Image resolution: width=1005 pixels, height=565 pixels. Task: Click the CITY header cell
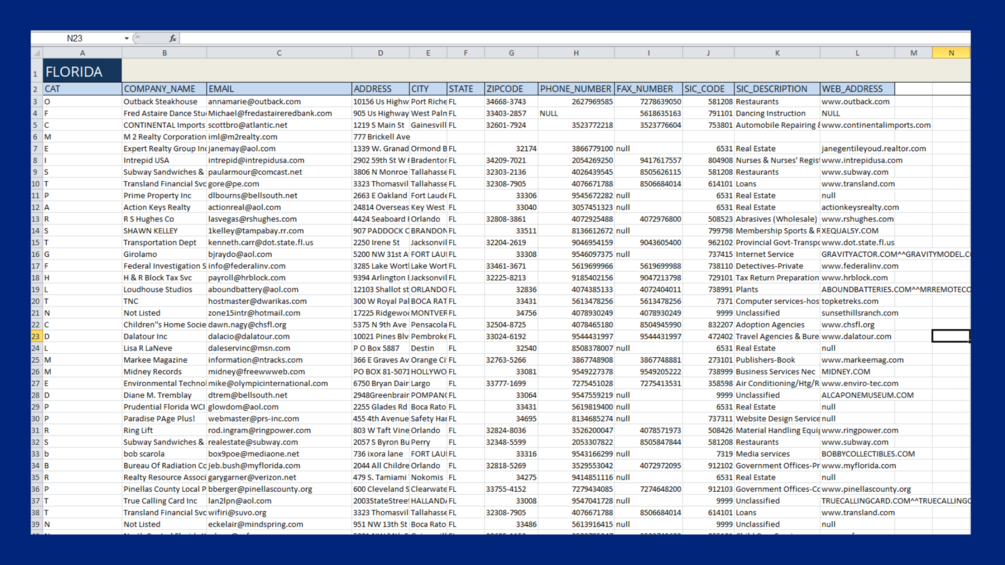[x=428, y=89]
